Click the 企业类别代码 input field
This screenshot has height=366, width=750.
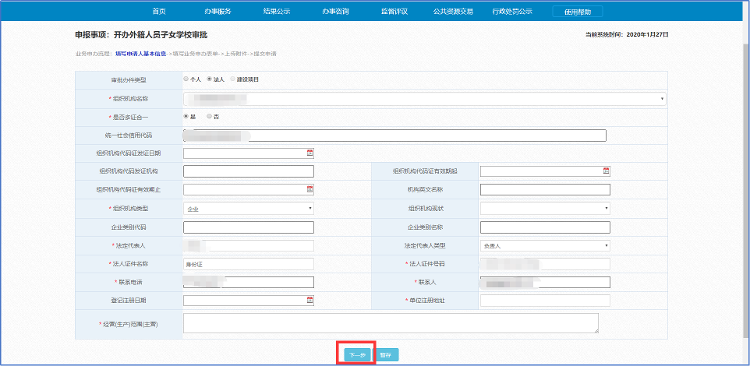point(248,227)
